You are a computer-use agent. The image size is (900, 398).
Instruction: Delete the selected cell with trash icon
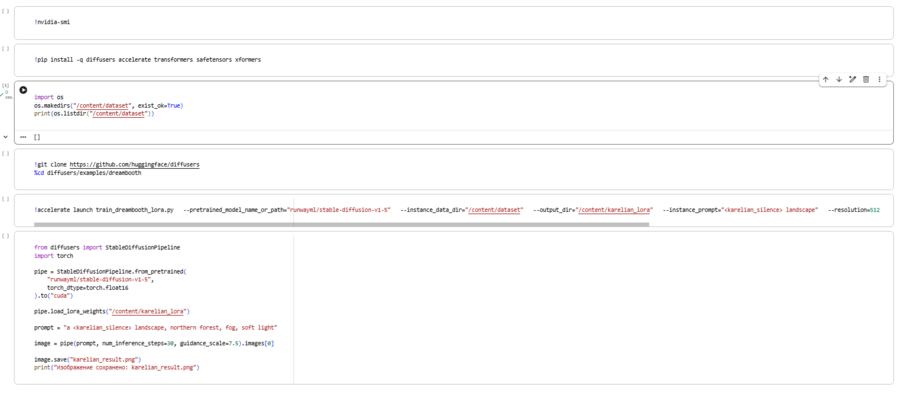(x=866, y=80)
